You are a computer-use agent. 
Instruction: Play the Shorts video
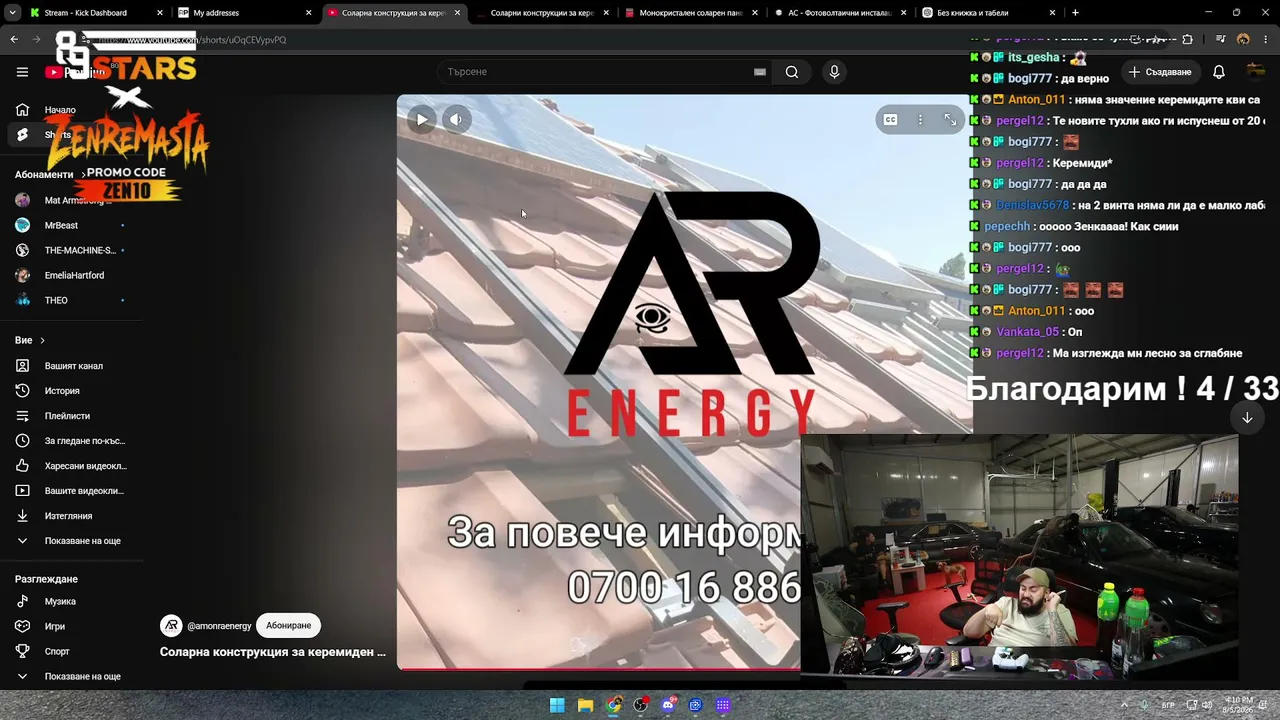click(x=422, y=120)
